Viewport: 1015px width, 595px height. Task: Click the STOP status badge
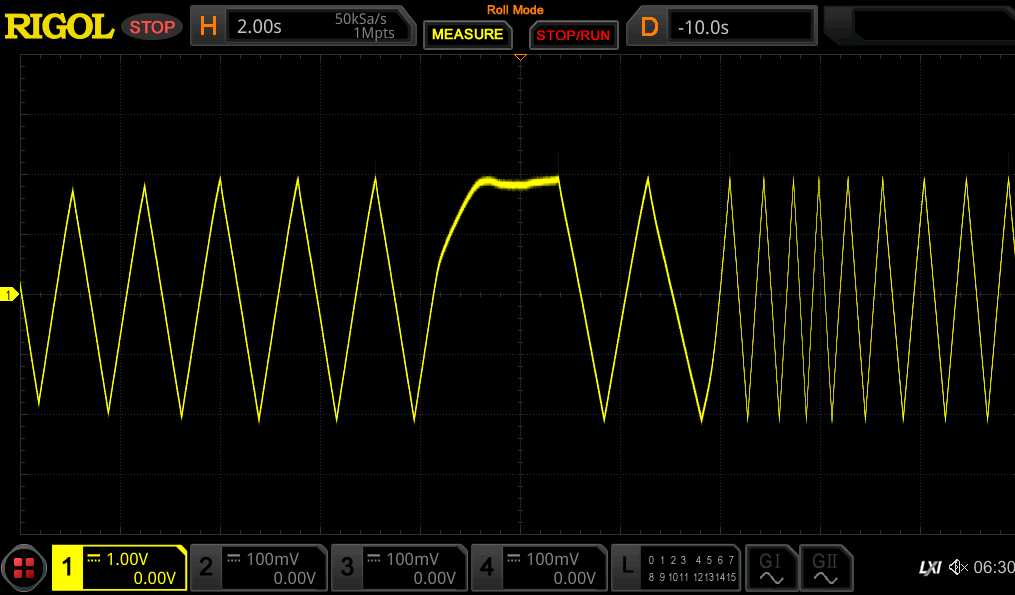pos(151,27)
